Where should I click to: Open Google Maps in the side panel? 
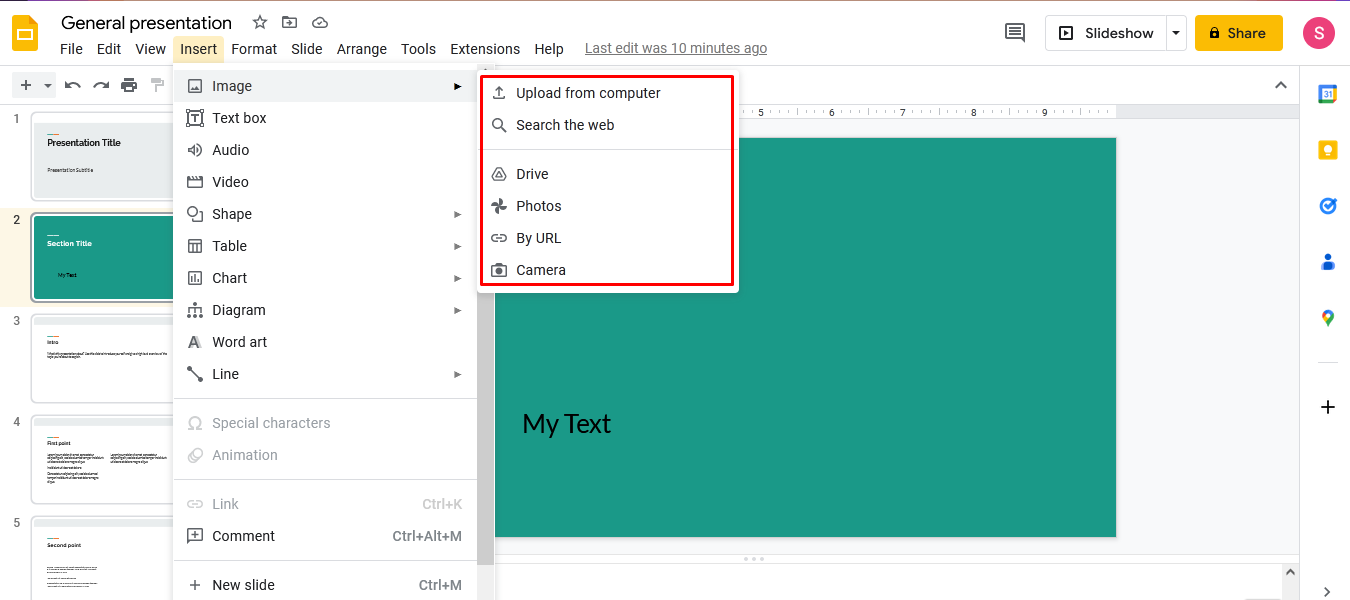(1327, 317)
